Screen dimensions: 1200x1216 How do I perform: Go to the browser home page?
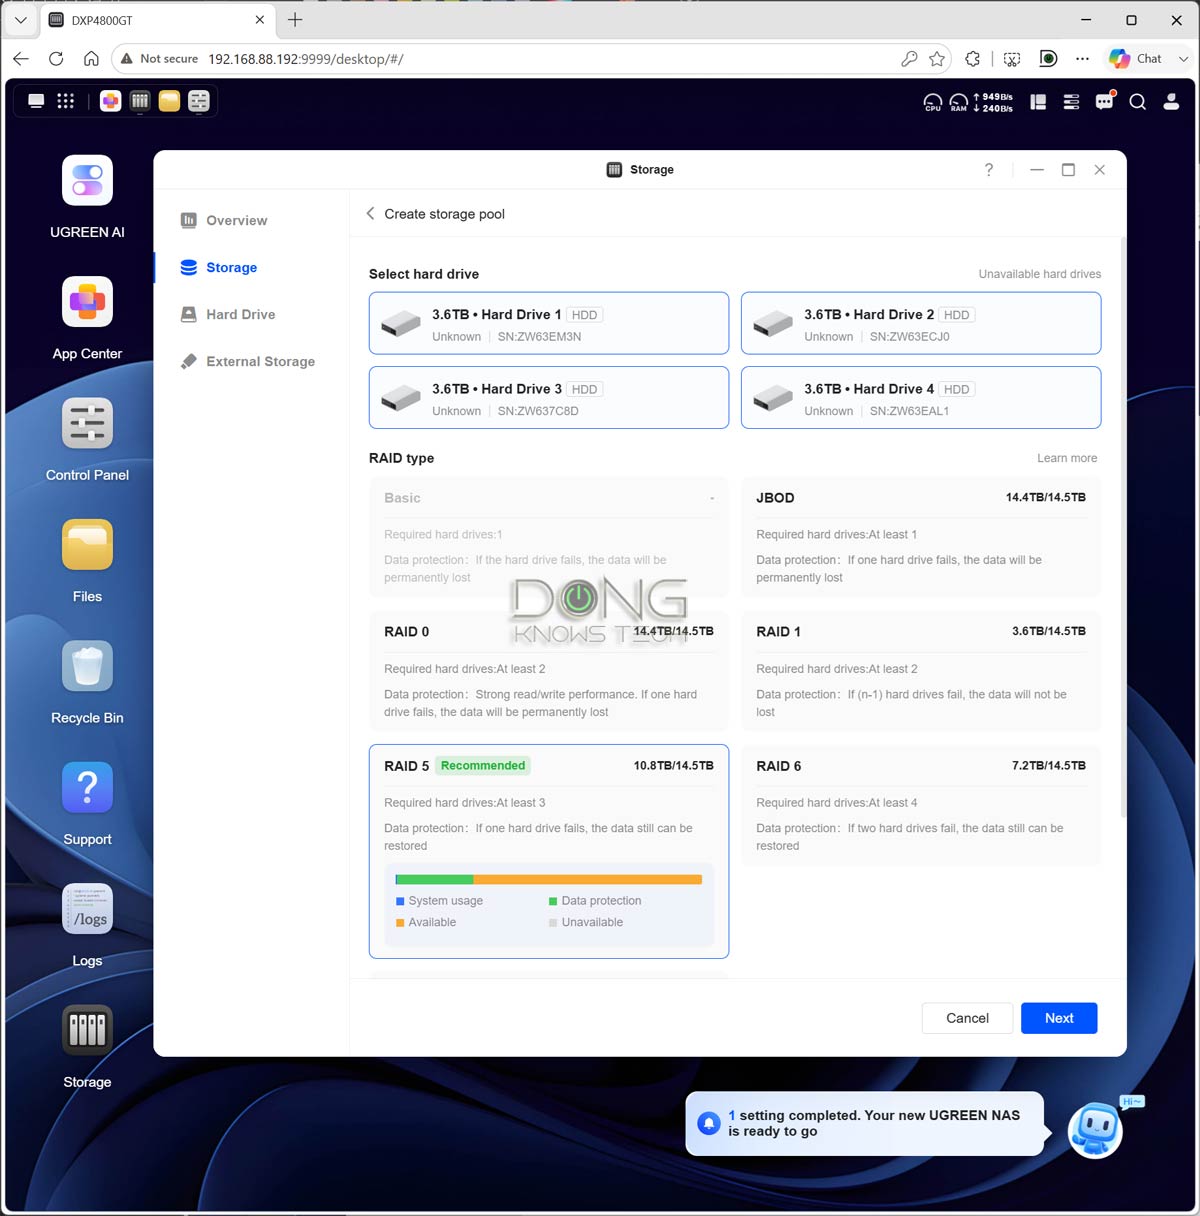91,59
